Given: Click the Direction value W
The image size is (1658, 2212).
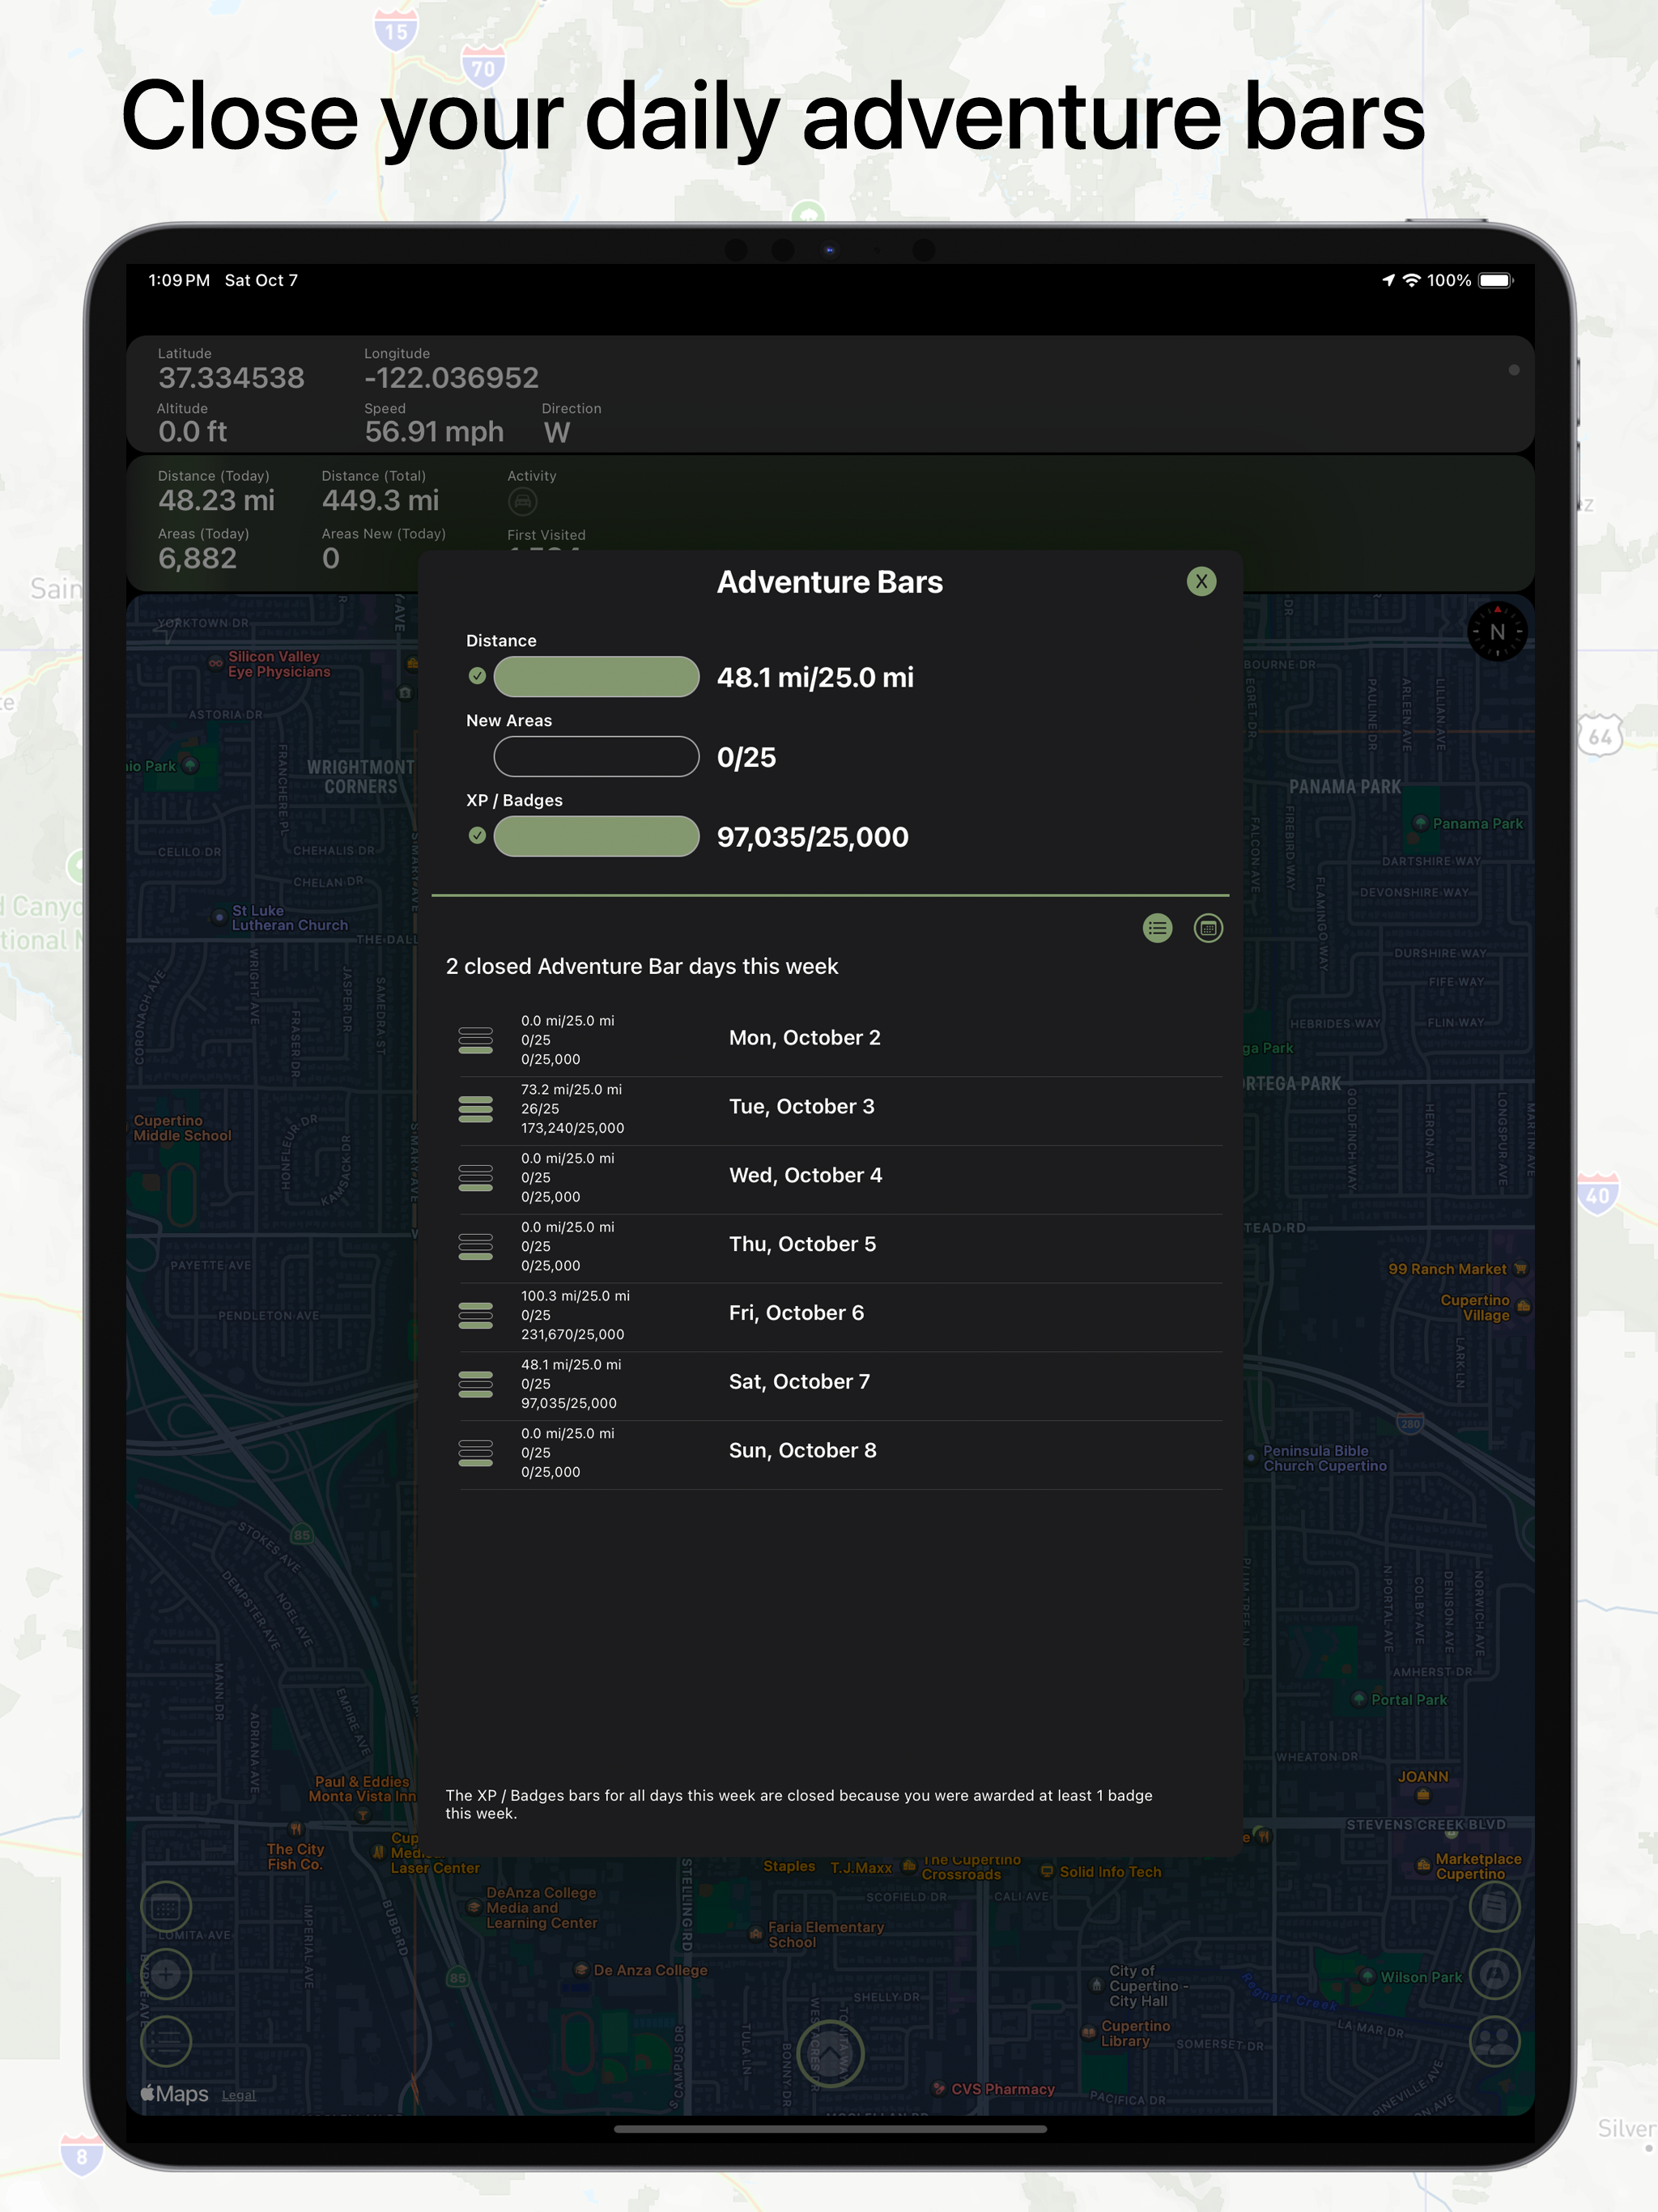Looking at the screenshot, I should point(556,432).
